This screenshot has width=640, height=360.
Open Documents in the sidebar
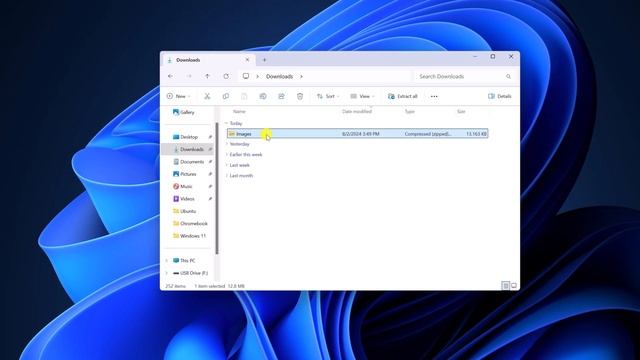tap(188, 162)
